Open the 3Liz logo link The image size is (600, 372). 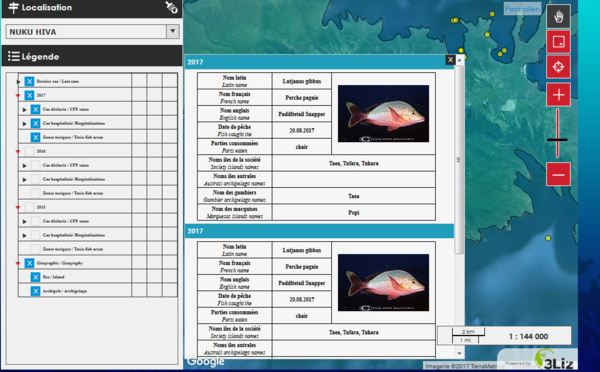555,360
